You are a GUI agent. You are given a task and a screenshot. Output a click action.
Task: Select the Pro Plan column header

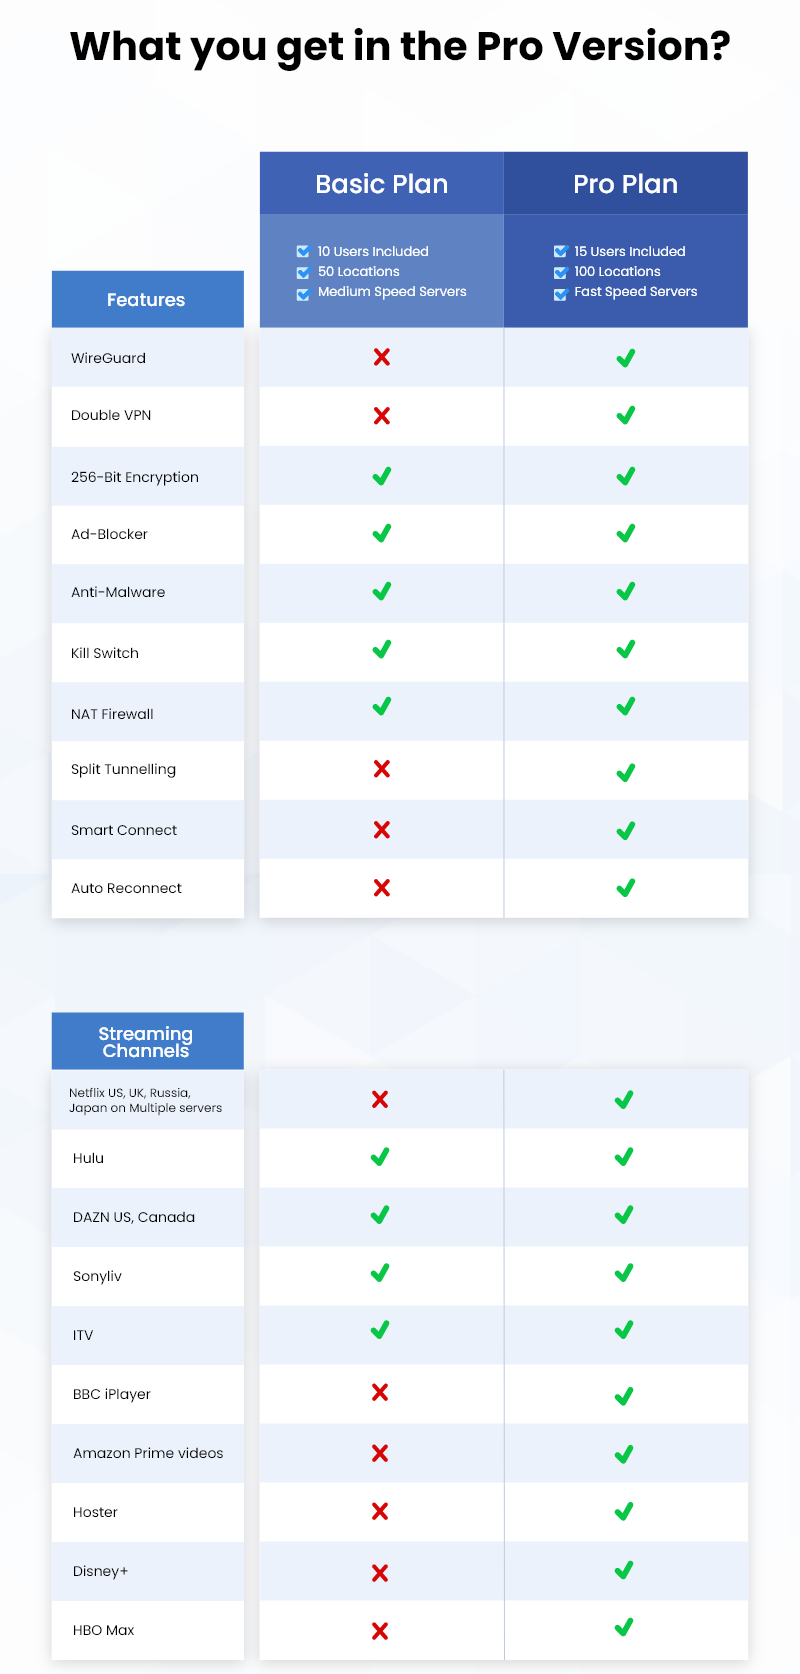[625, 184]
